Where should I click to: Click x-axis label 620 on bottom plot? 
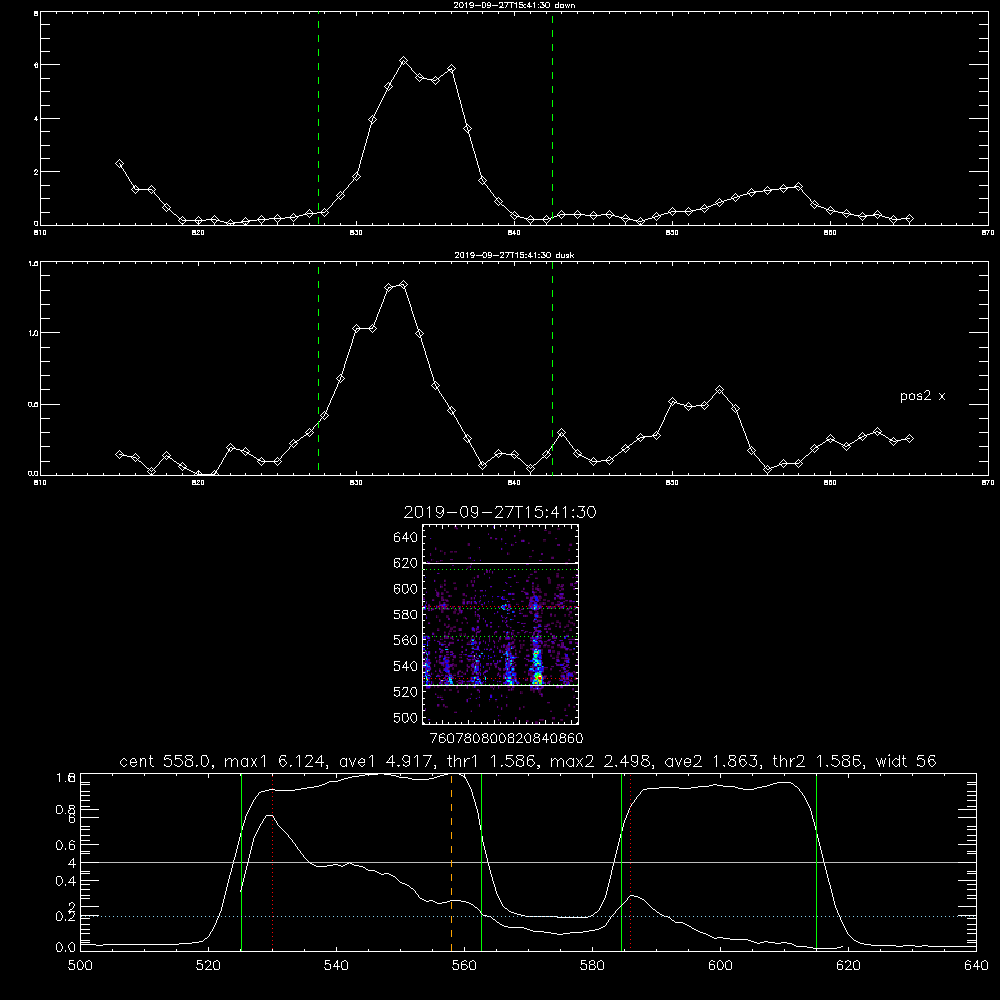(x=848, y=966)
